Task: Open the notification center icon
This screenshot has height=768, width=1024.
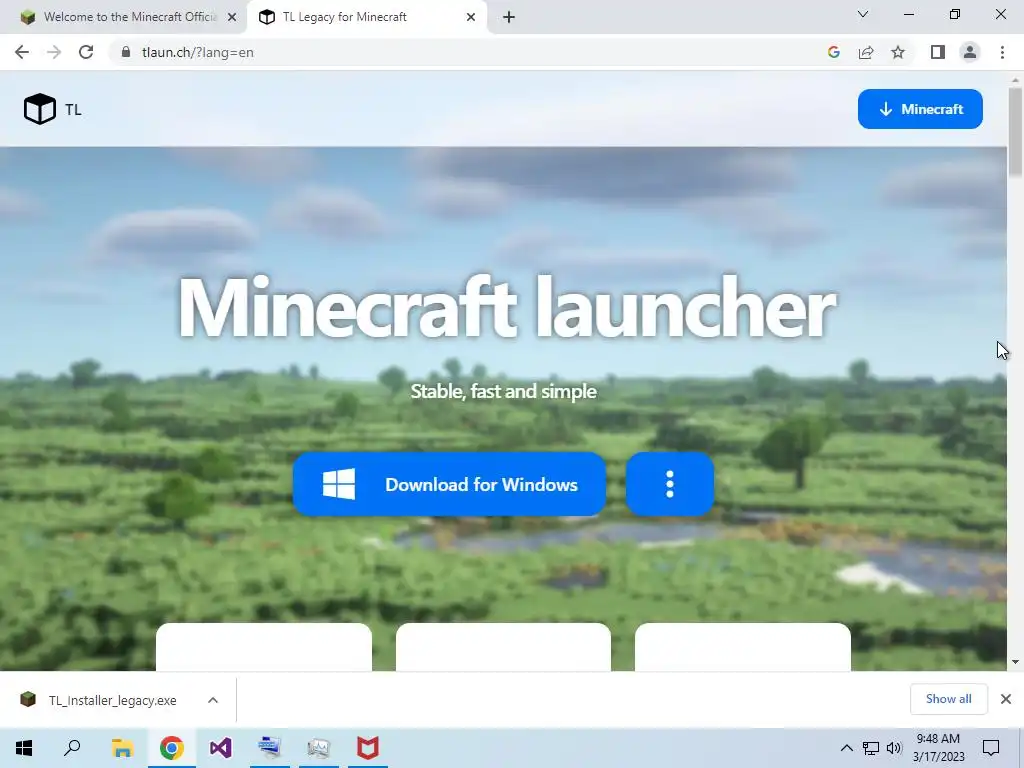Action: (991, 748)
